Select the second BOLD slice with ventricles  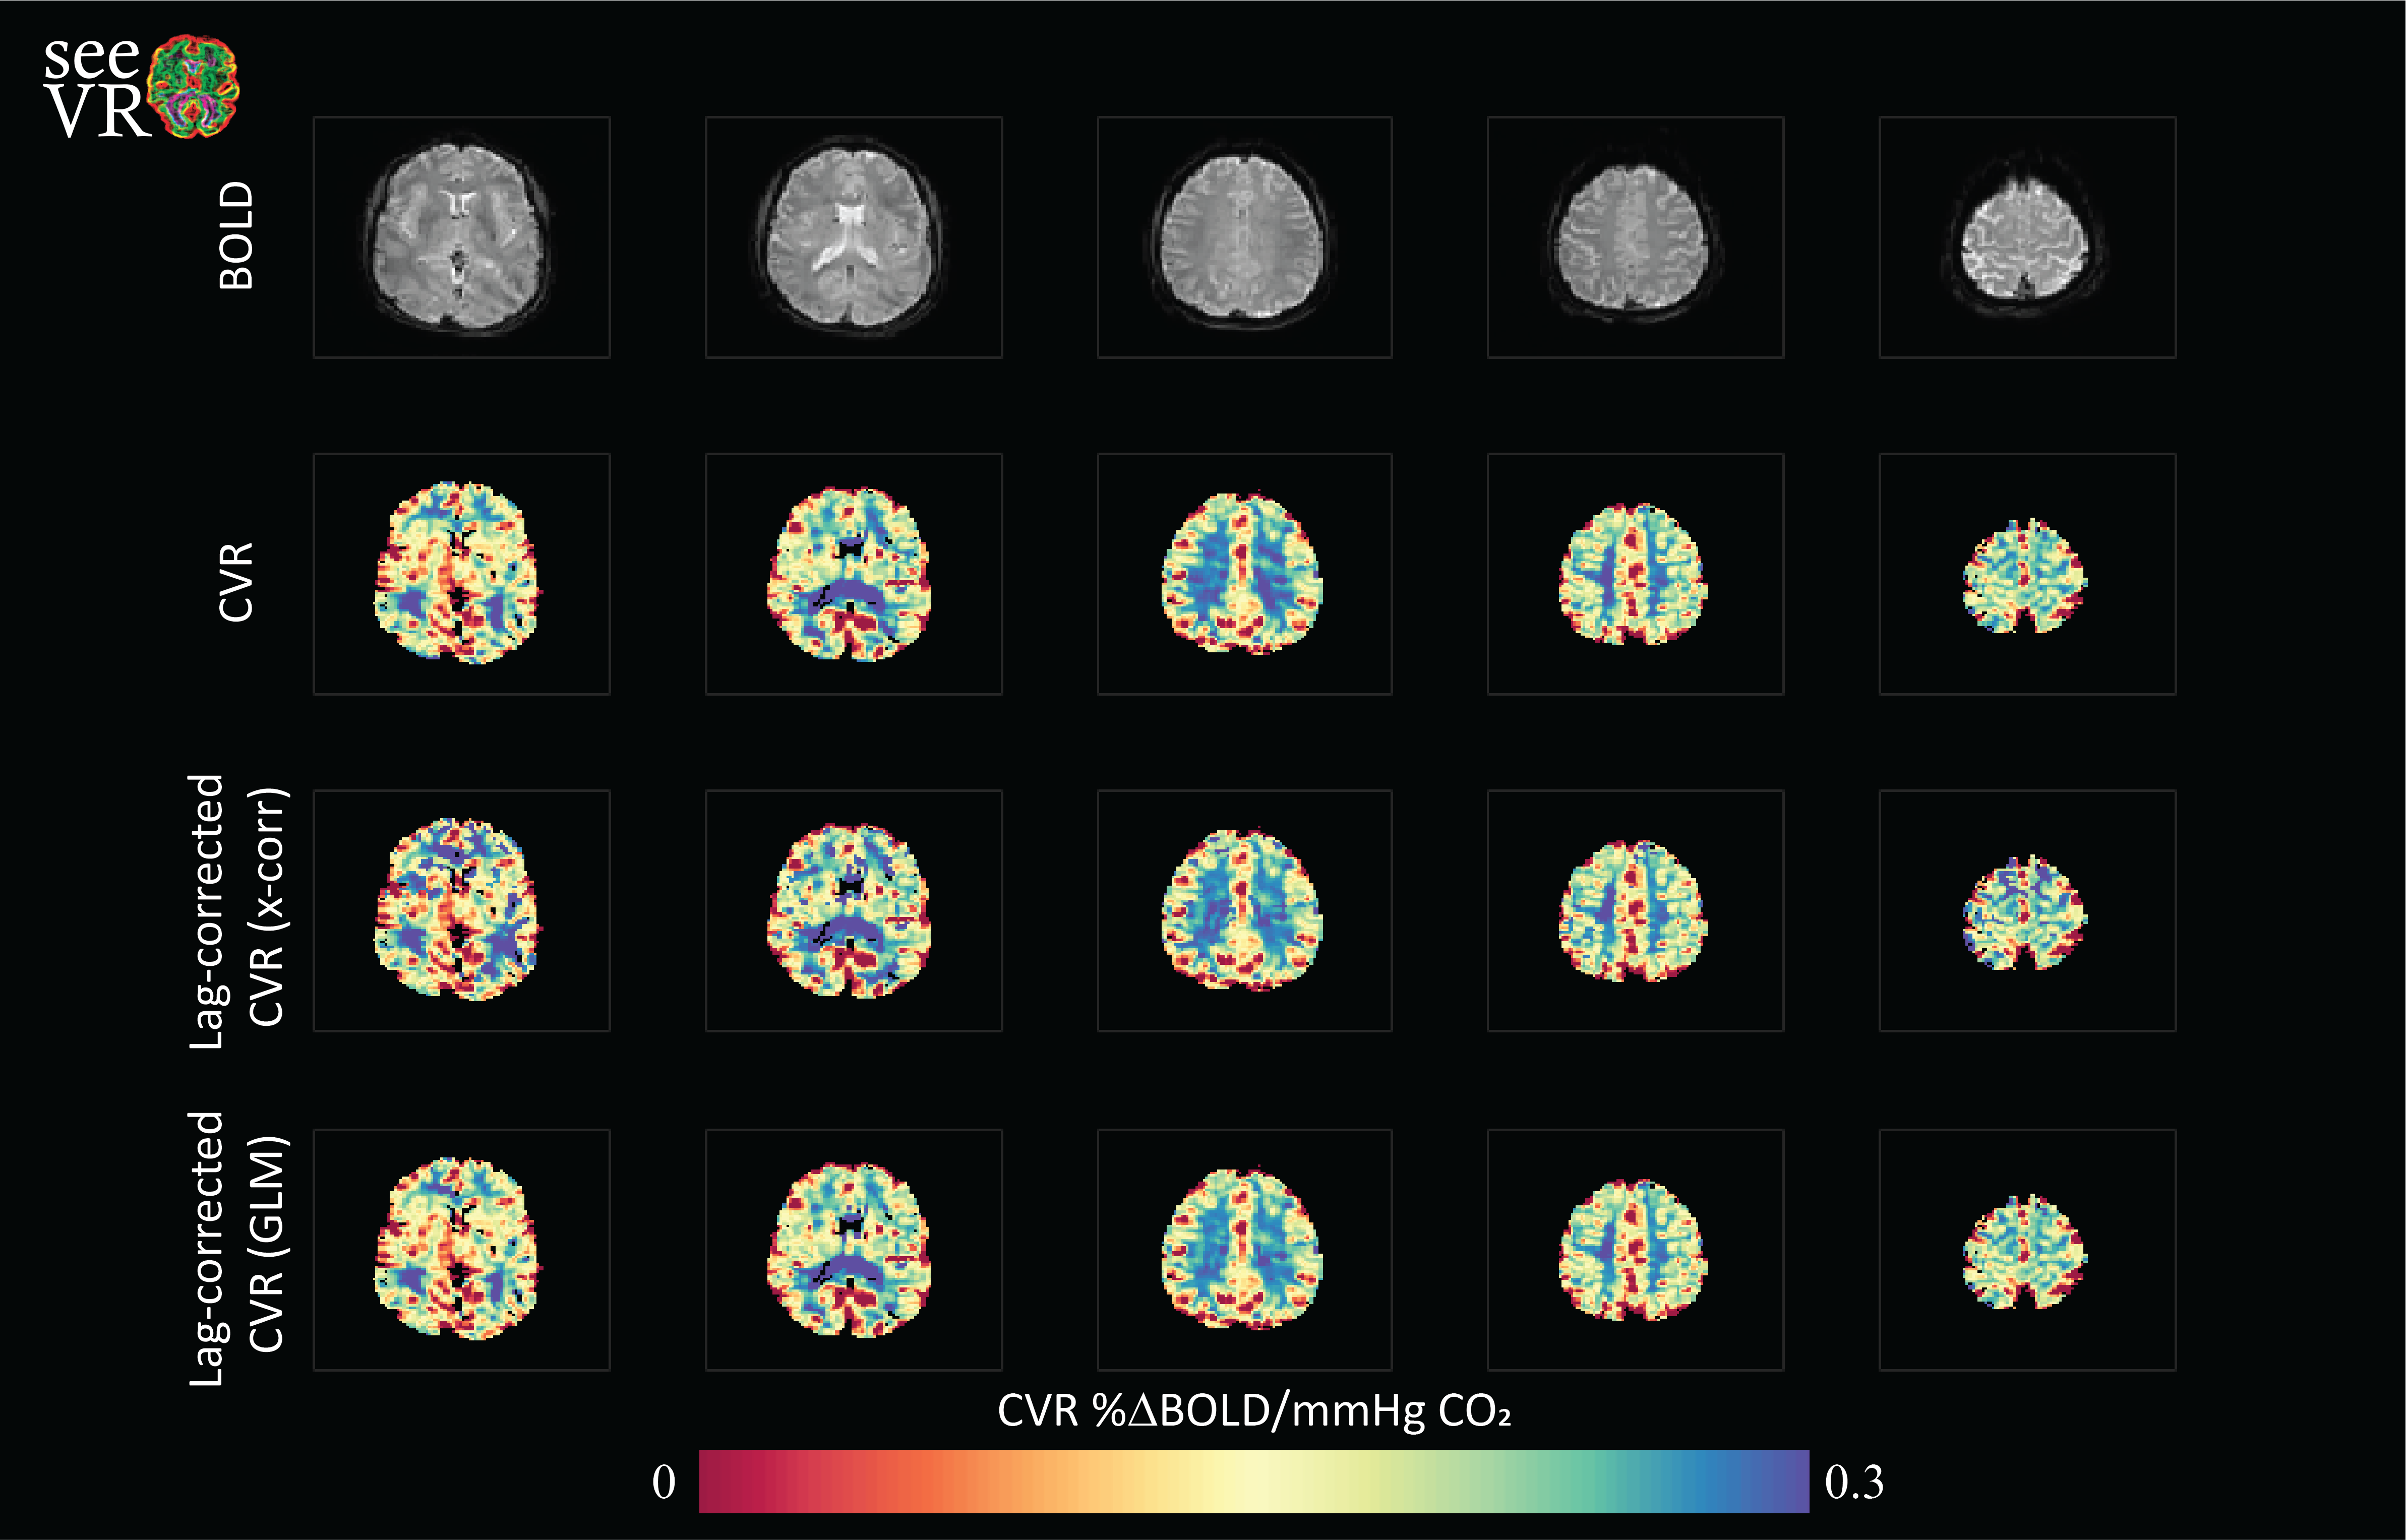pos(853,237)
